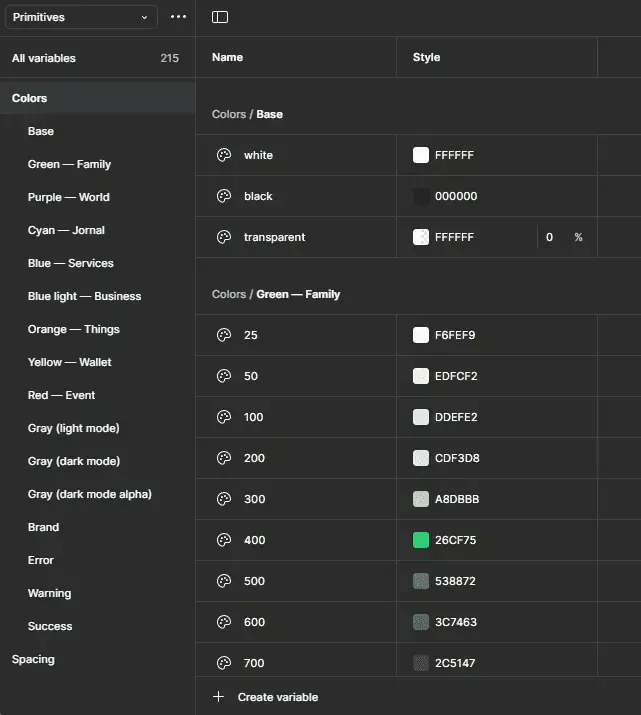Click the palette icon for Green 500

pyautogui.click(x=224, y=581)
